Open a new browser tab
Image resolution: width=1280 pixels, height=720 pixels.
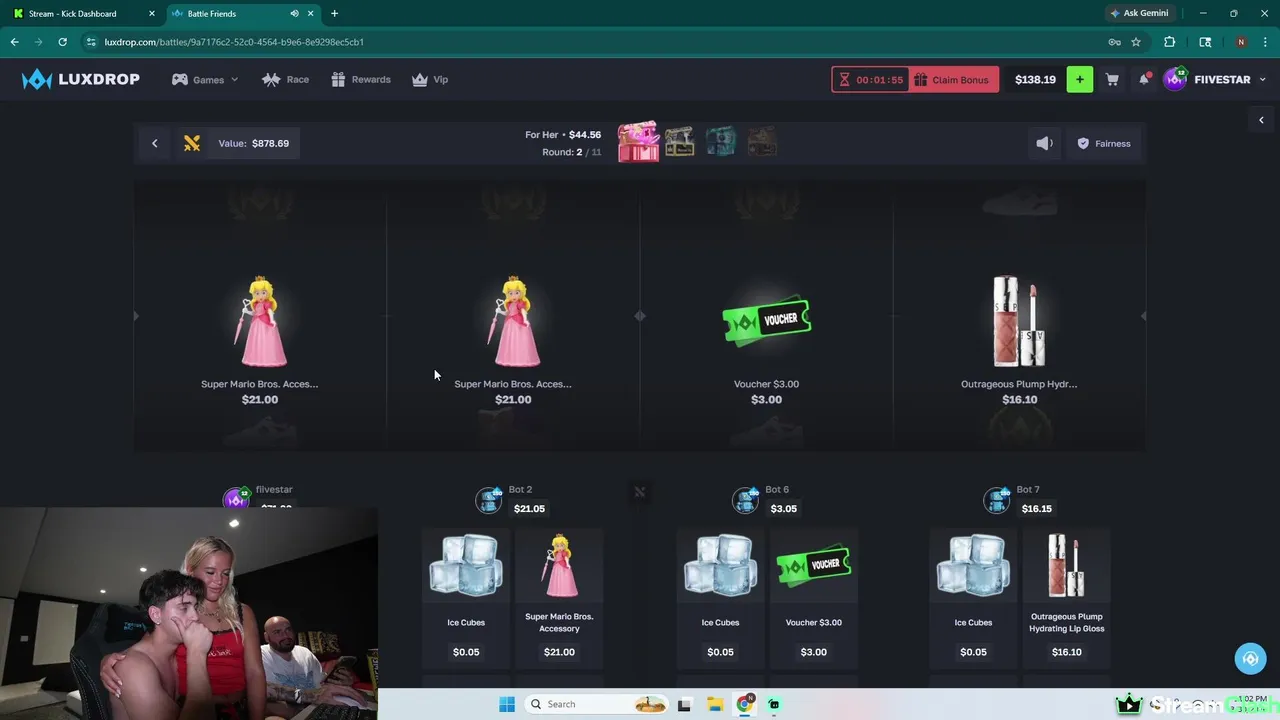tap(334, 13)
